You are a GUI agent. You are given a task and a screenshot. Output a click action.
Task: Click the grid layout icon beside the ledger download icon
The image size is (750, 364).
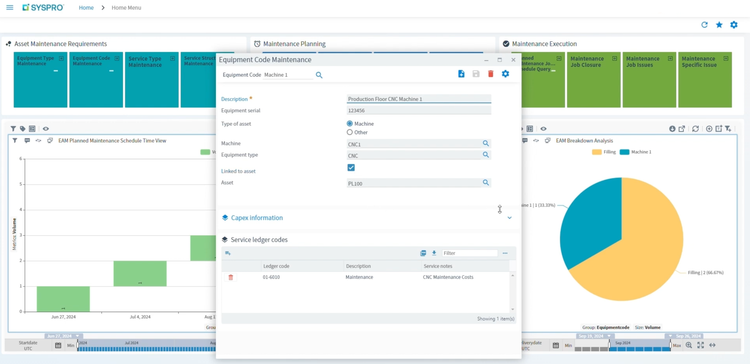click(423, 253)
